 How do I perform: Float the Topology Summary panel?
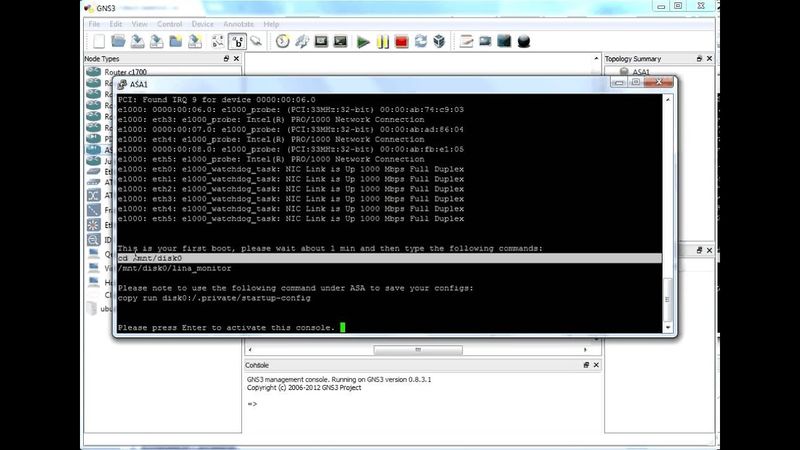click(699, 59)
